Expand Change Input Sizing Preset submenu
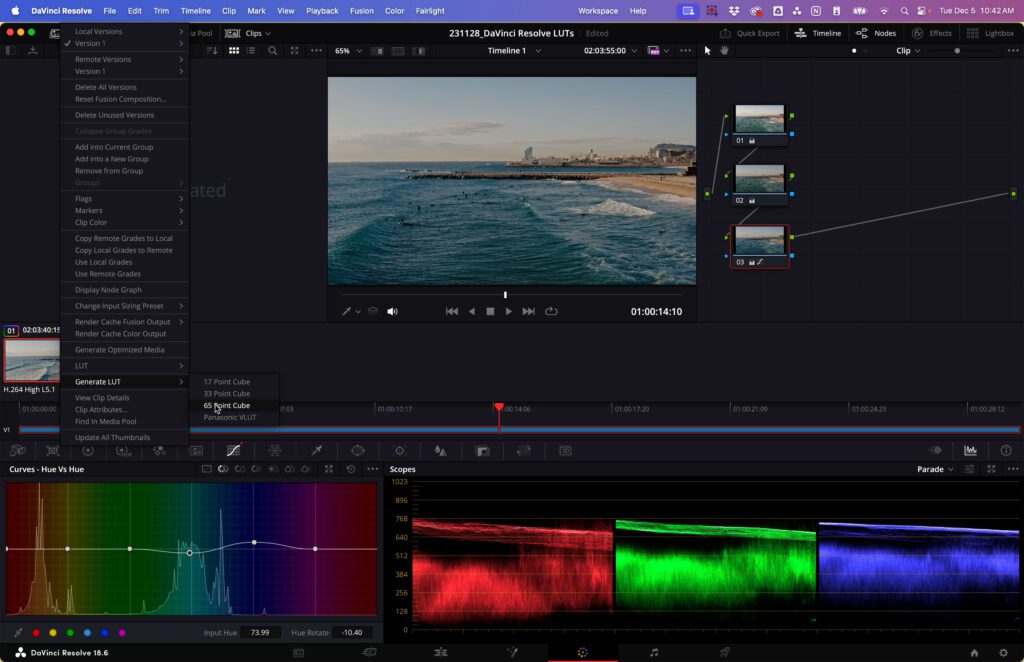 point(124,306)
